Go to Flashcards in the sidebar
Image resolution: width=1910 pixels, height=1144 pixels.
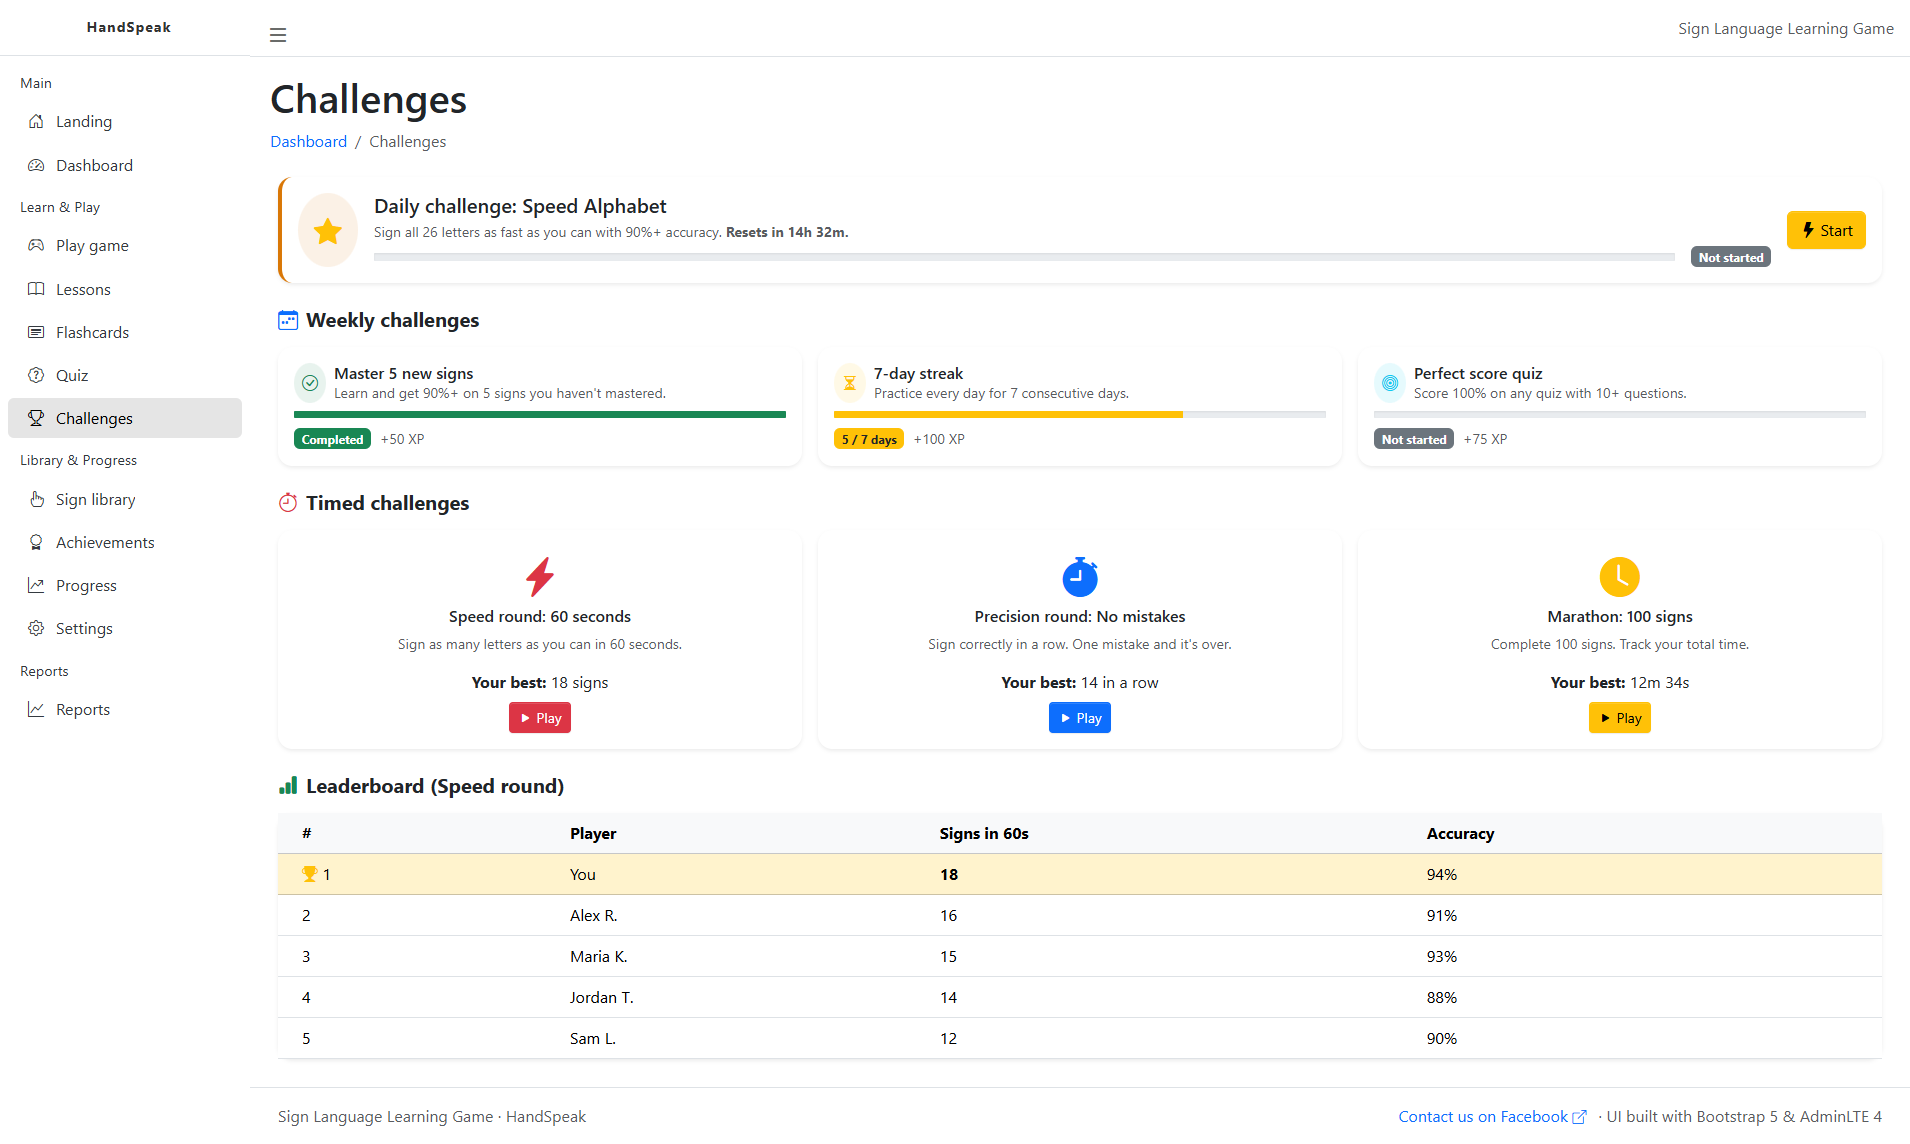pyautogui.click(x=92, y=332)
